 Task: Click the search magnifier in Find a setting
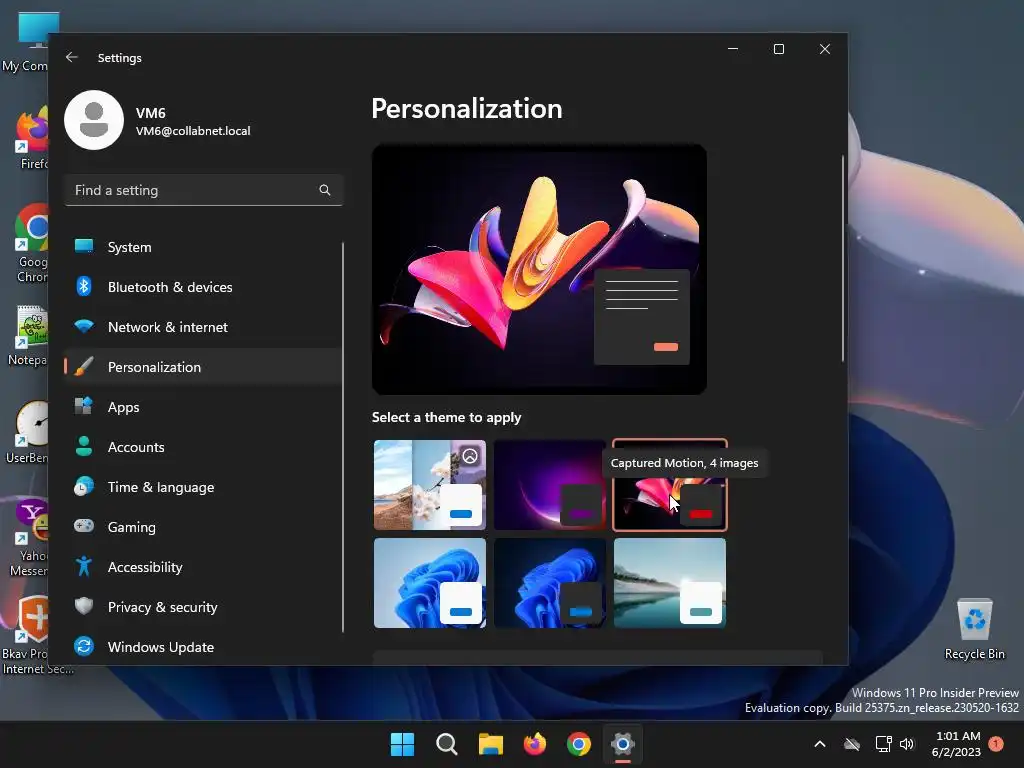click(325, 190)
